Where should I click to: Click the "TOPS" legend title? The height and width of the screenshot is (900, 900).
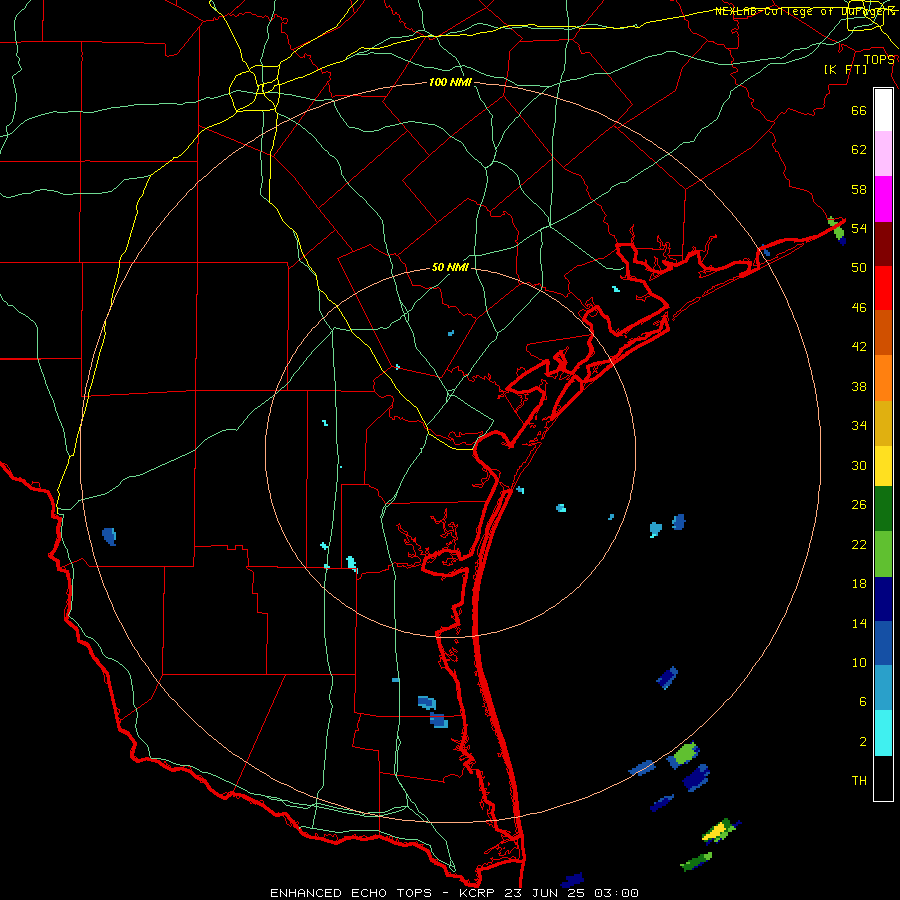pos(879,60)
